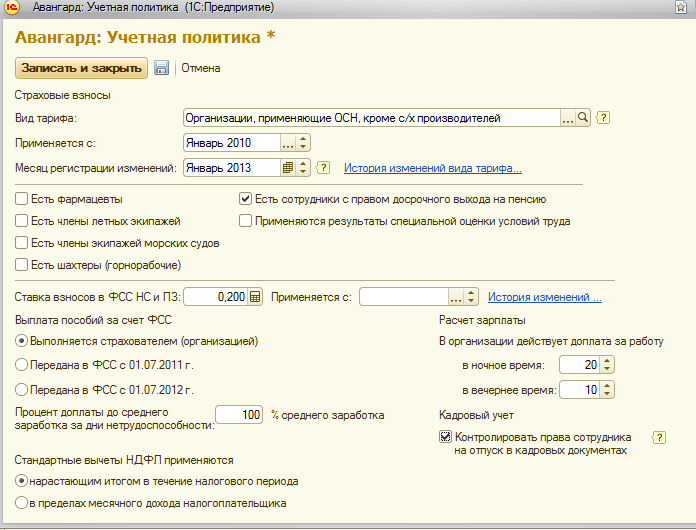The height and width of the screenshot is (530, 696).
Task: Enable Применяются результаты специальной оценки условий труда
Action: click(x=245, y=221)
